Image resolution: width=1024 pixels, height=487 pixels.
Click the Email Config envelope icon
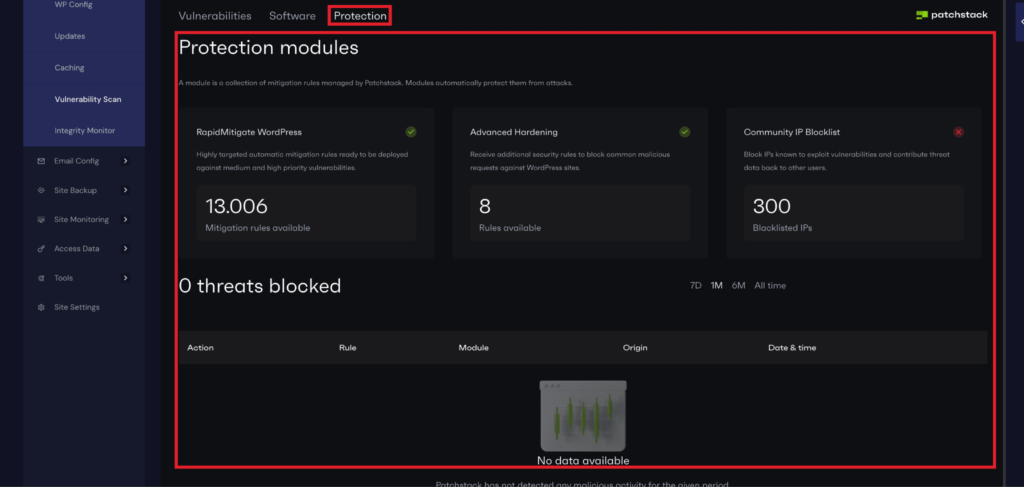(41, 161)
